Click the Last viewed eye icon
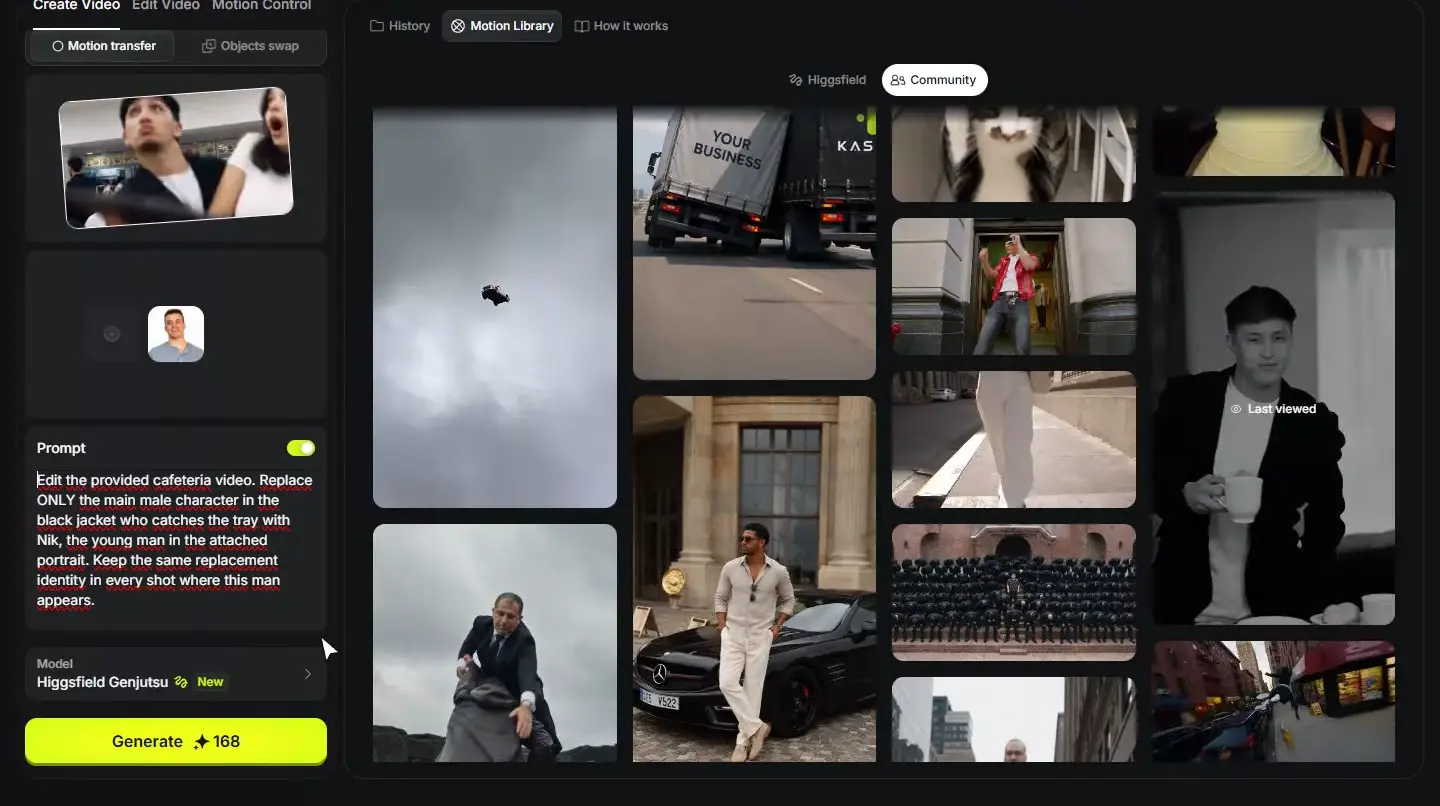This screenshot has height=806, width=1440. click(1236, 409)
